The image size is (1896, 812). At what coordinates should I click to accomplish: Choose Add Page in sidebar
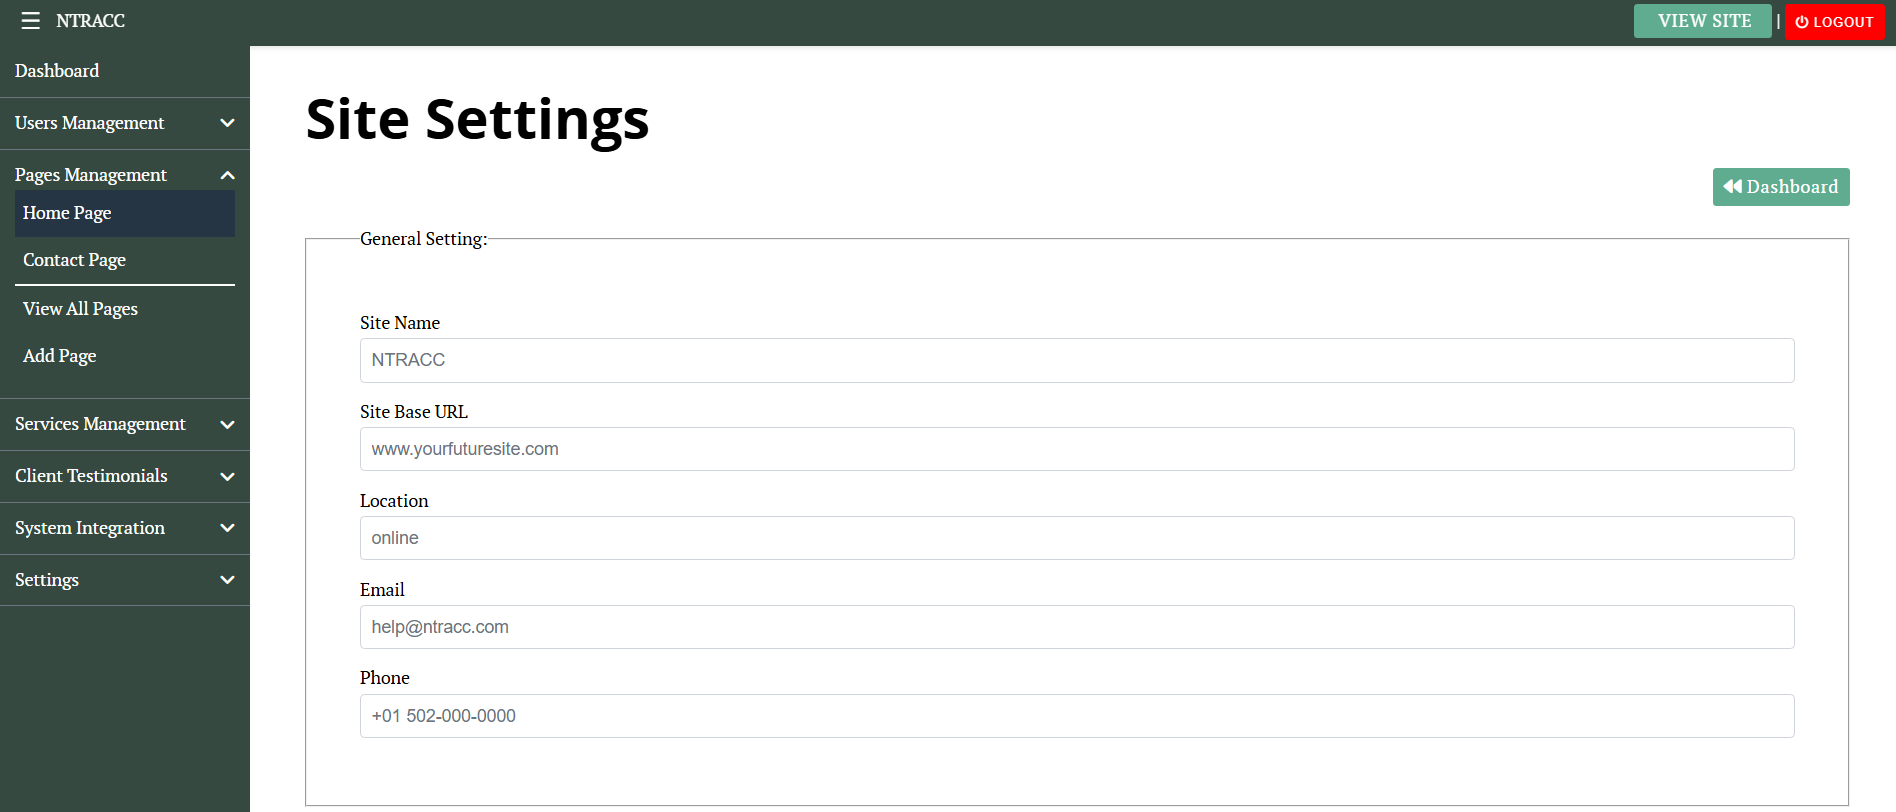59,356
